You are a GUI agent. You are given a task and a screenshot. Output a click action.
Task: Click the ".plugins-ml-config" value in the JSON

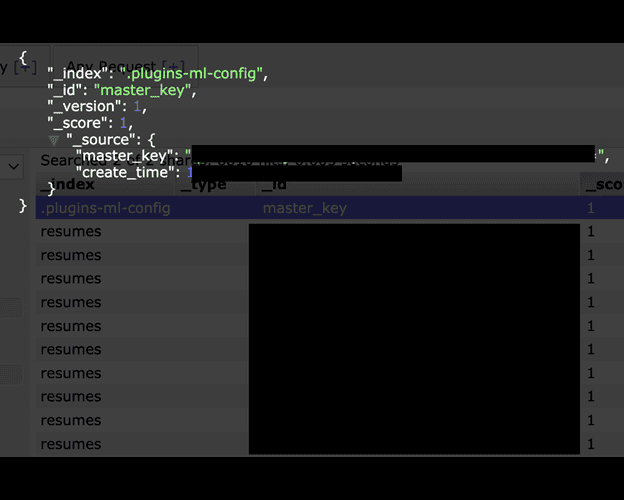(192, 73)
